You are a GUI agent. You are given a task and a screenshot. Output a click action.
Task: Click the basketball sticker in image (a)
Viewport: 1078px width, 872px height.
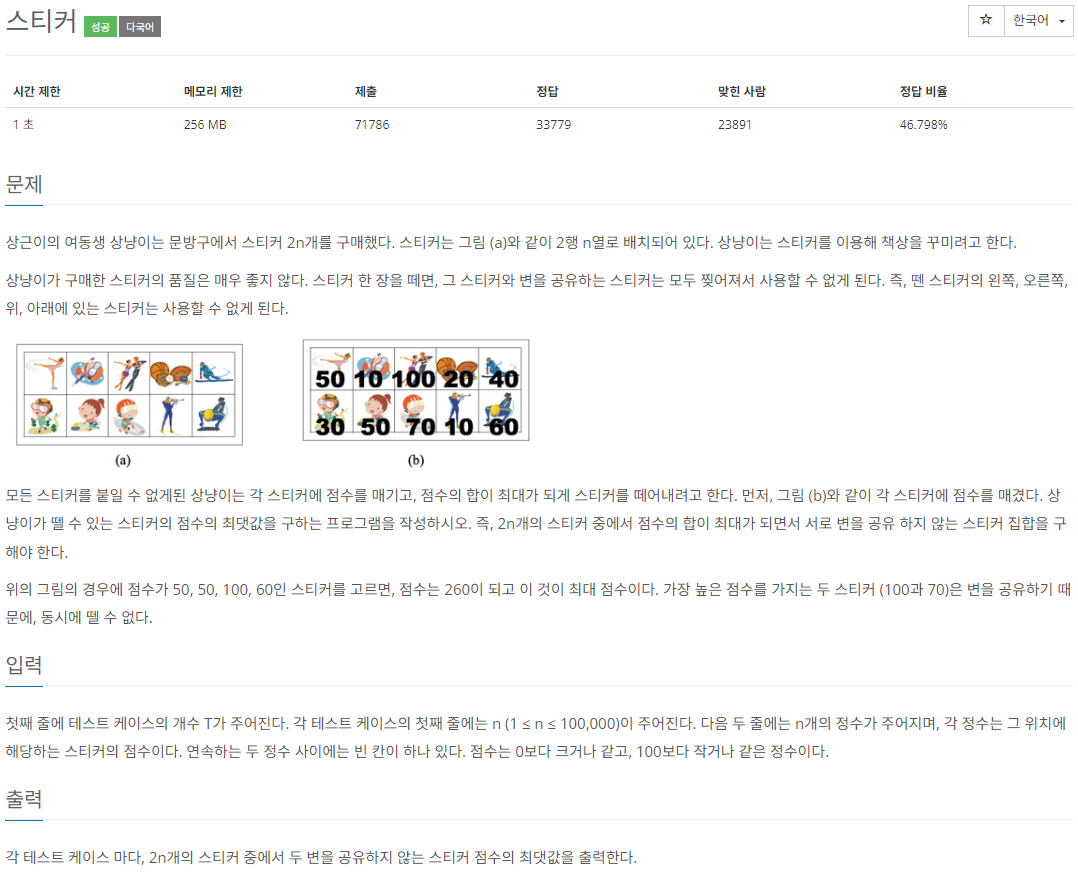170,373
